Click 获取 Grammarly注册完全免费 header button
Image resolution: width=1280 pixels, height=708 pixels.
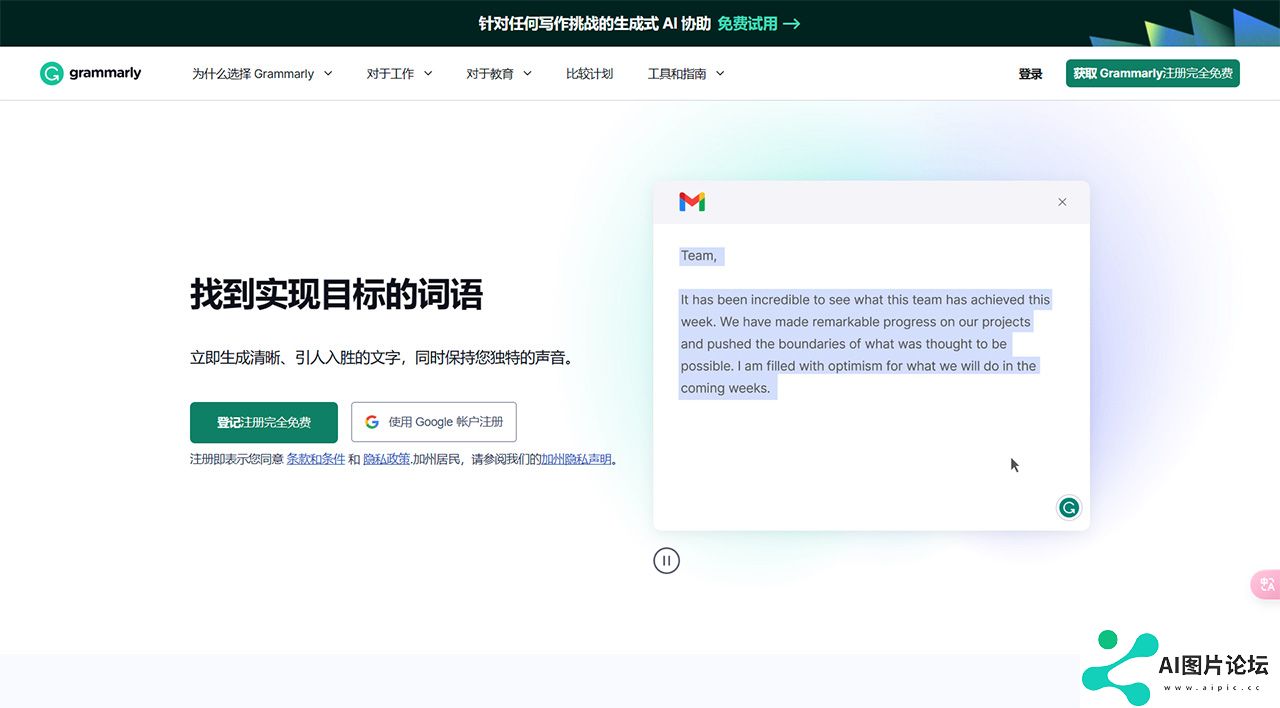[x=1153, y=73]
